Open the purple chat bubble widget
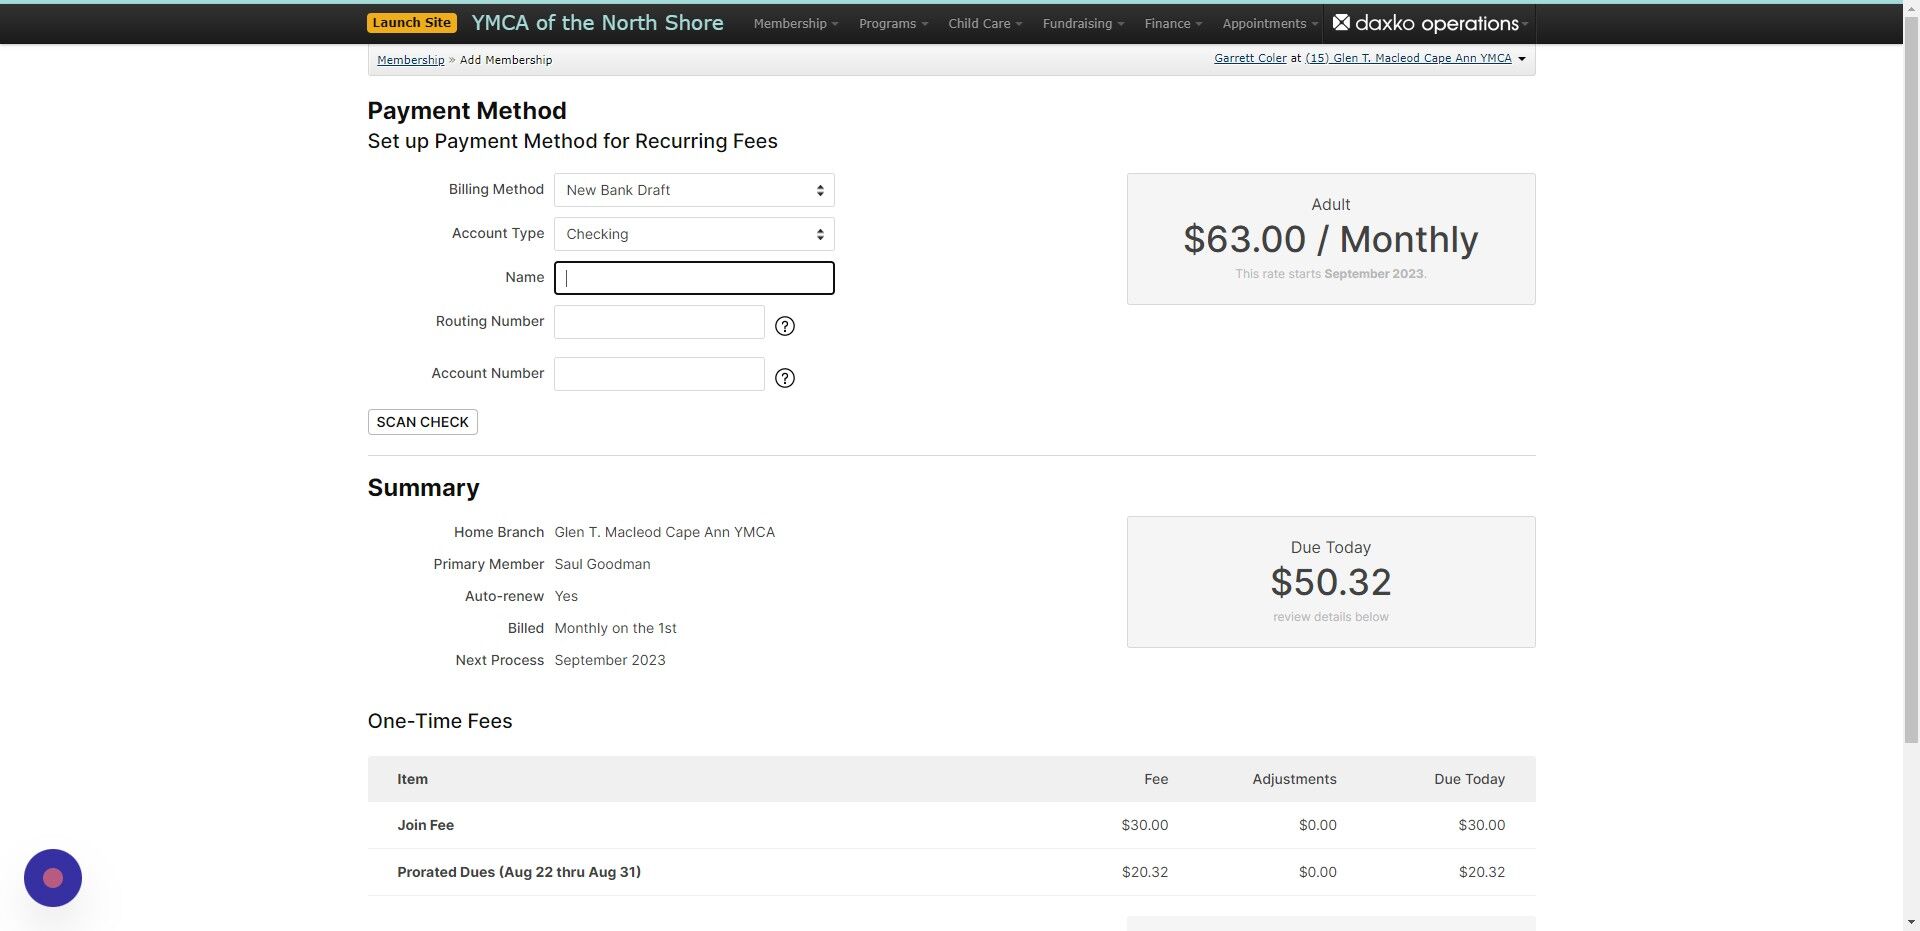 [x=53, y=878]
